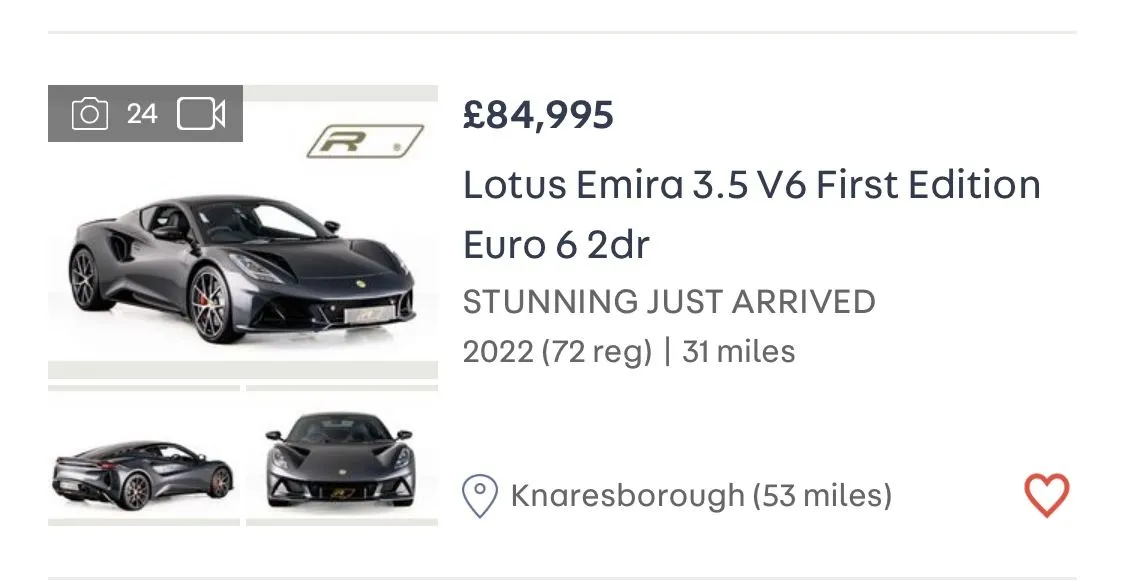Click the dealer R logo on main photo
1125x588 pixels.
pos(363,142)
